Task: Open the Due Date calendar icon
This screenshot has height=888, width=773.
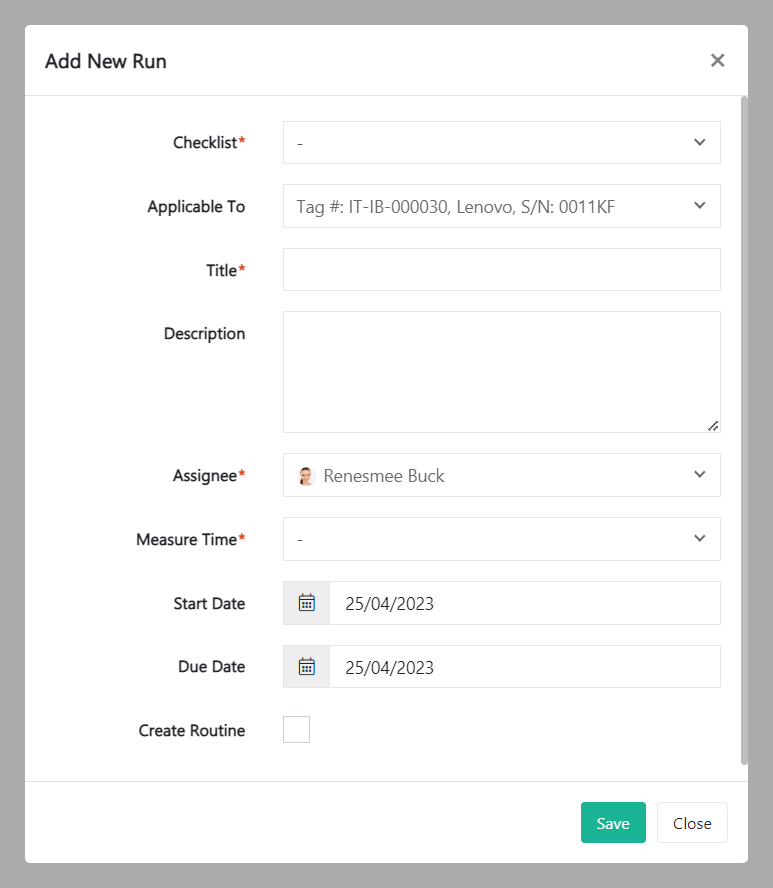Action: [x=307, y=667]
